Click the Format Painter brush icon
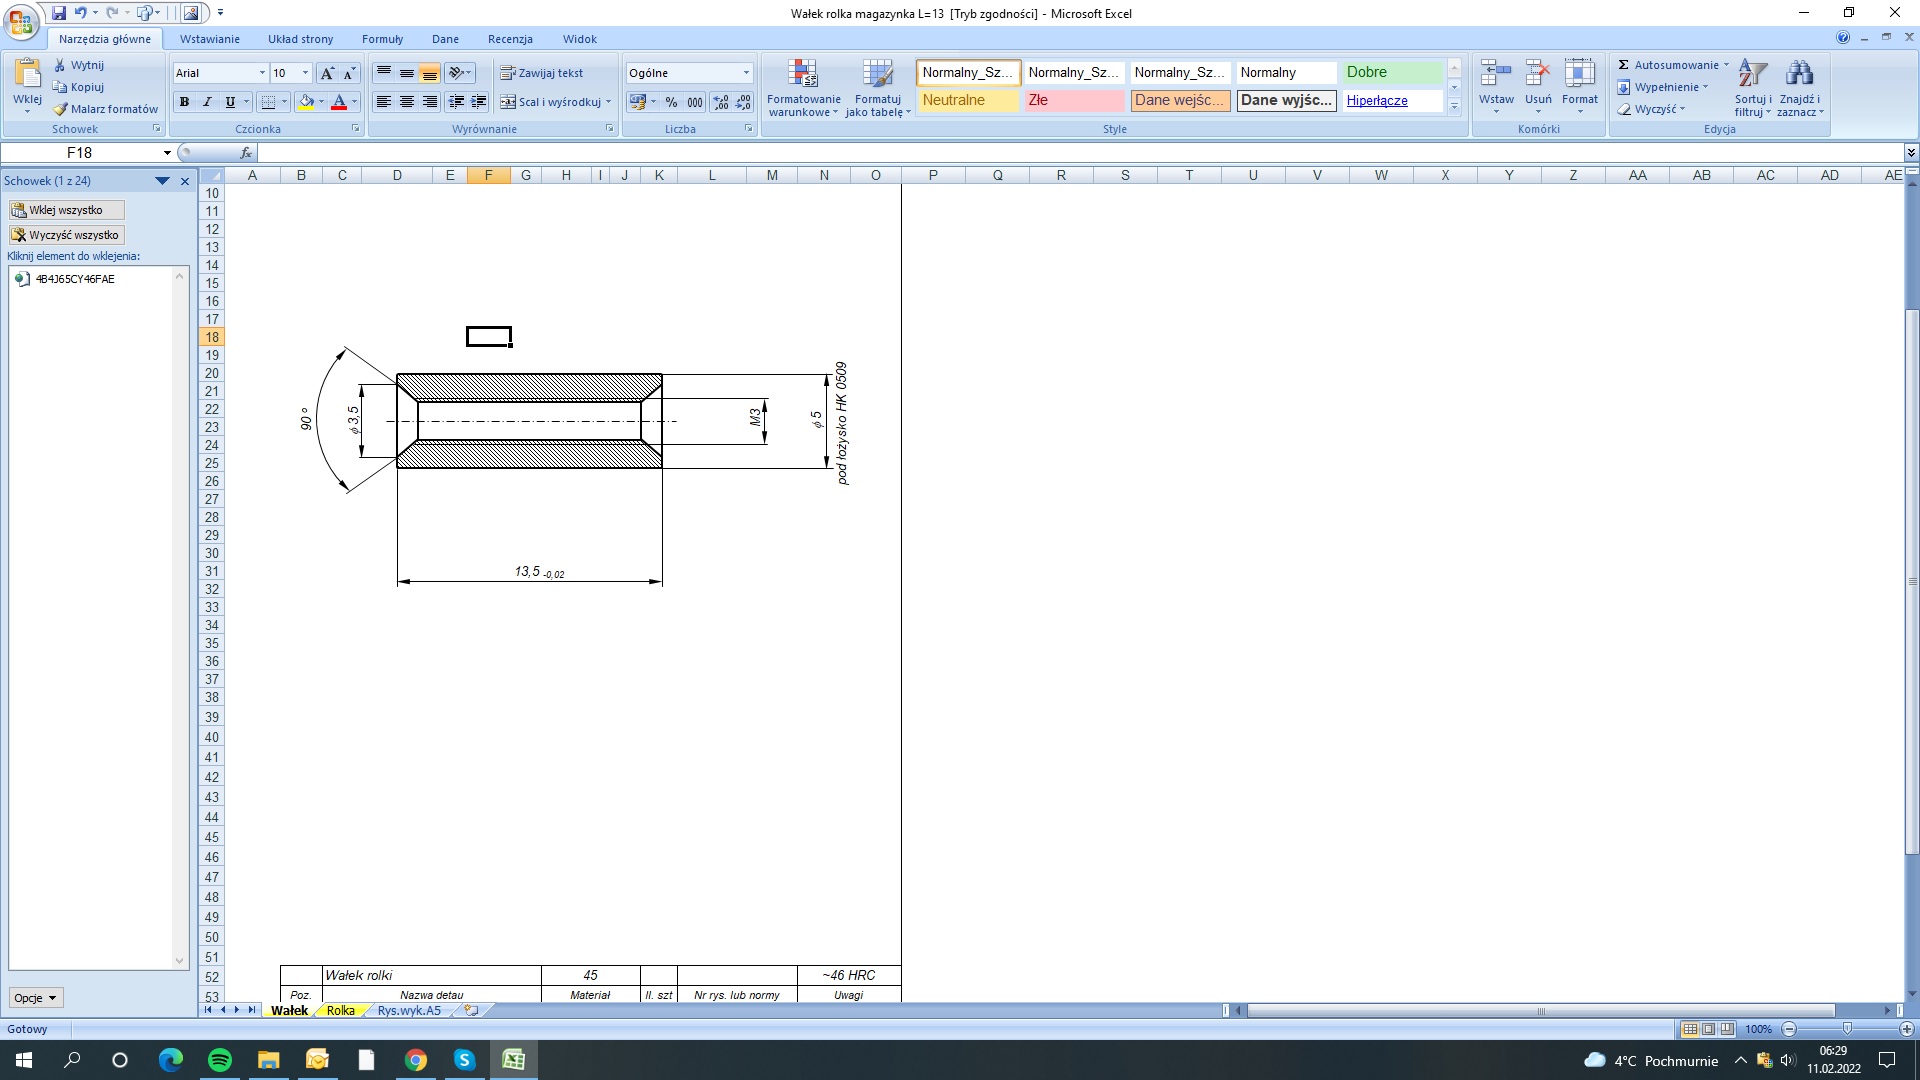The width and height of the screenshot is (1920, 1080). coord(61,109)
